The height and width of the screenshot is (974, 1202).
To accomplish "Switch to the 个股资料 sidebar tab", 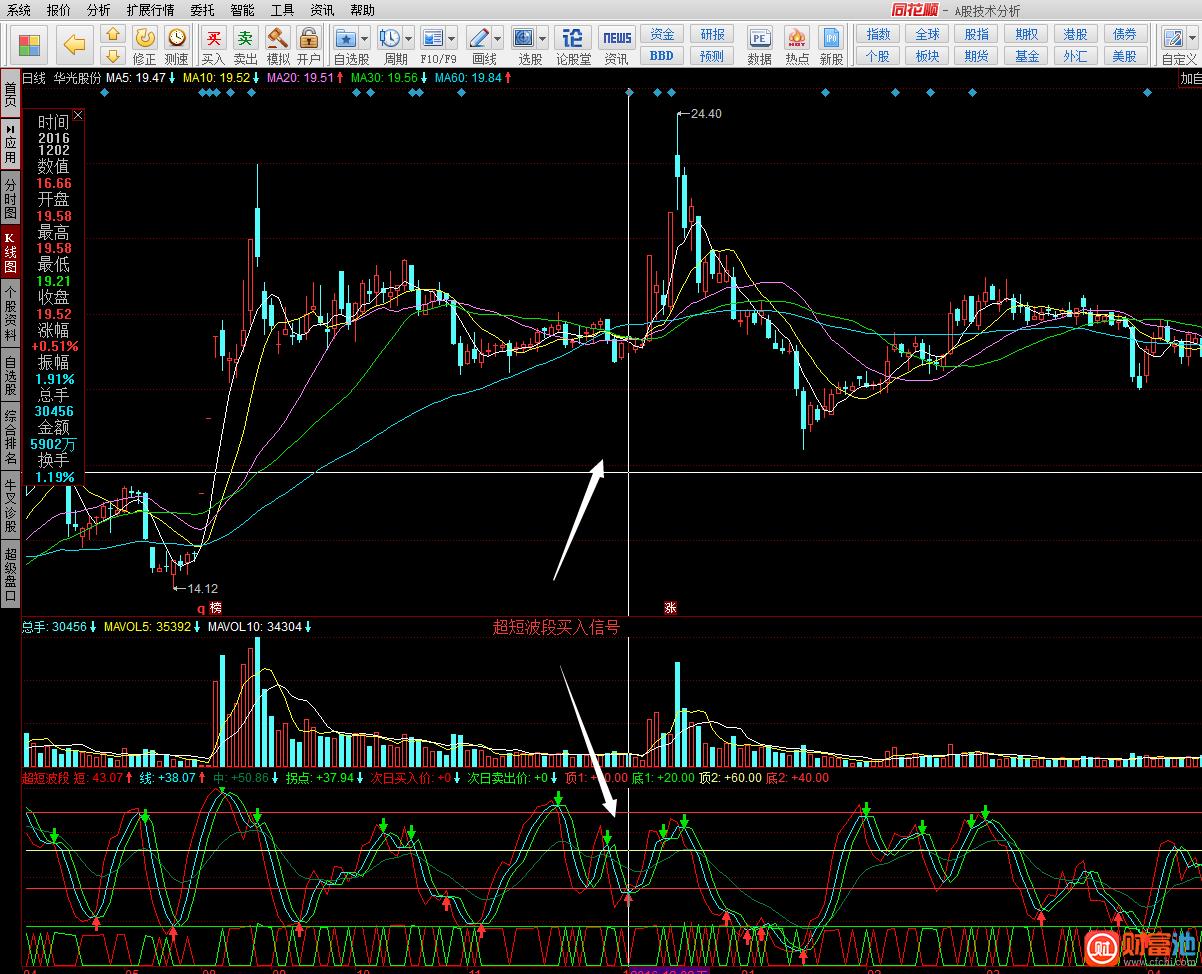I will click(10, 313).
